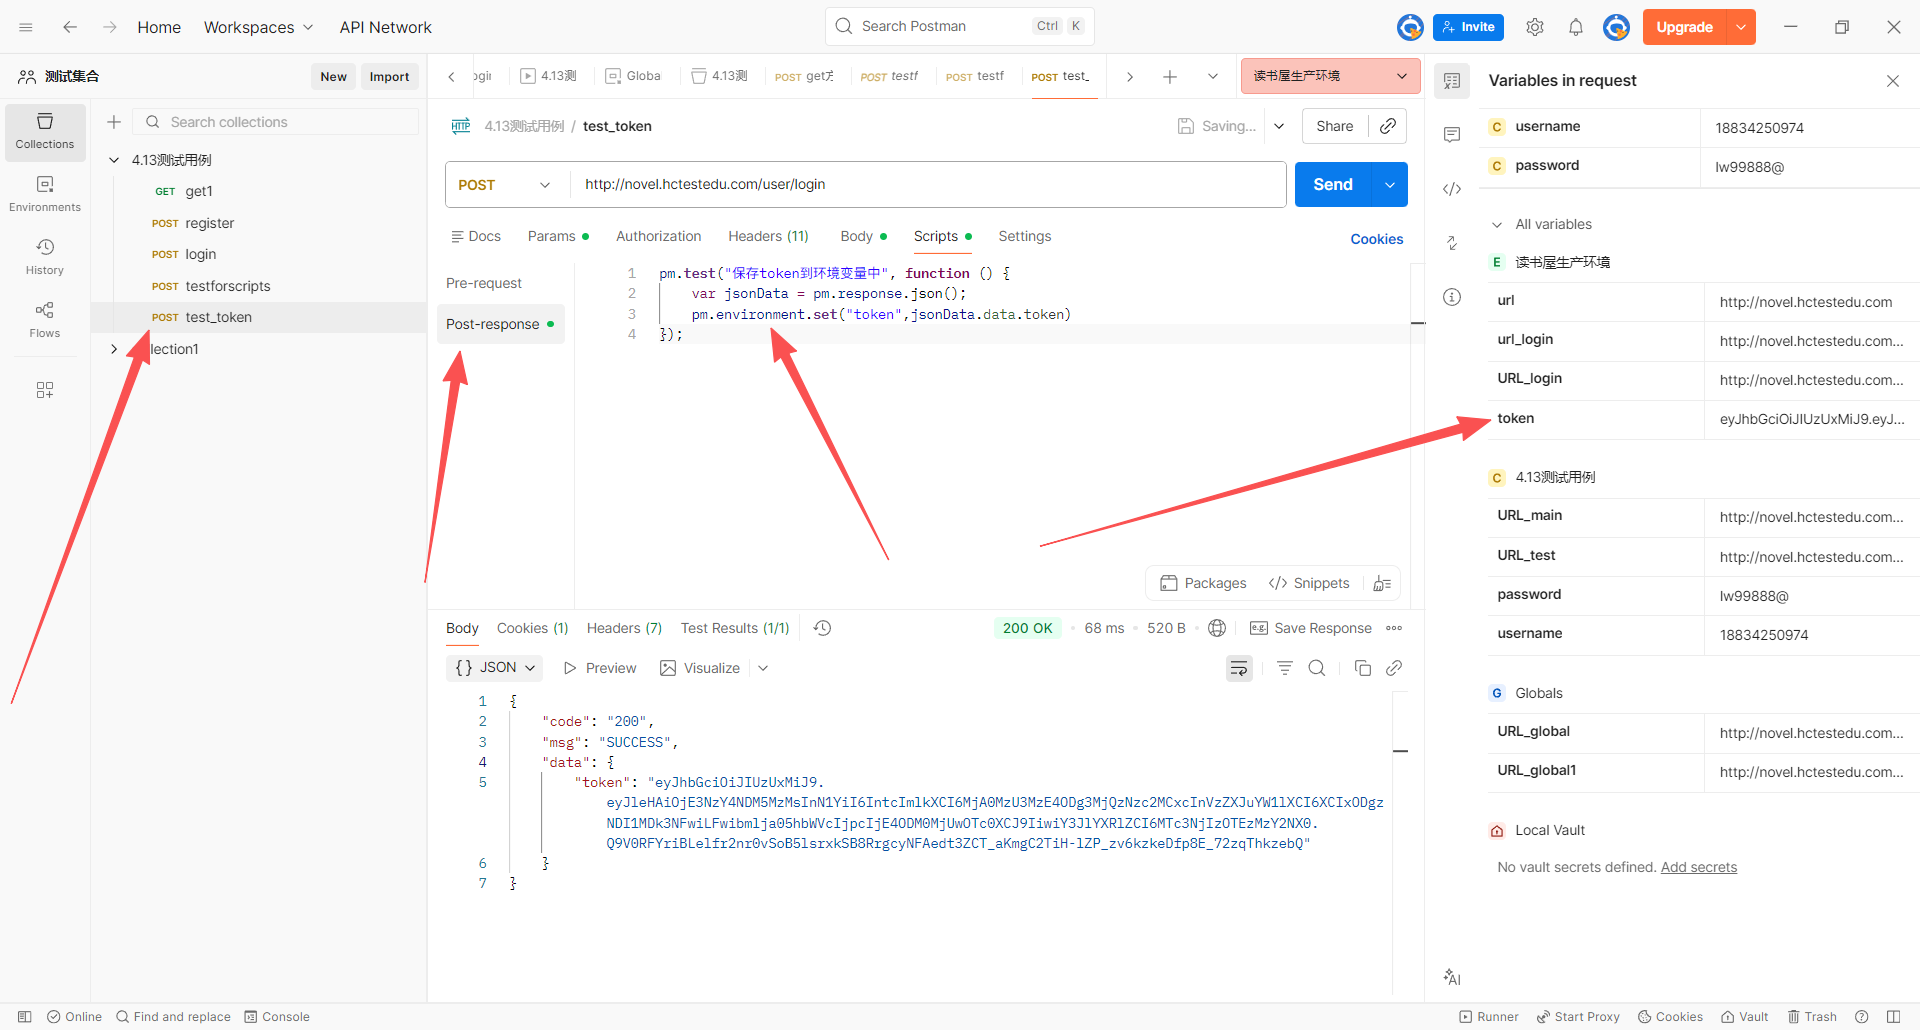Image resolution: width=1920 pixels, height=1030 pixels.
Task: Open the tabs overflow dropdown chevron
Action: (1213, 76)
